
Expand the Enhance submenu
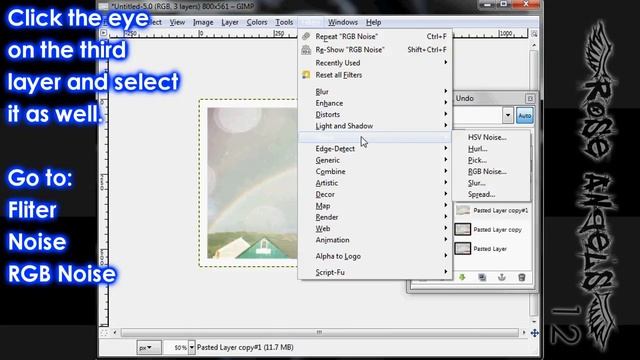pyautogui.click(x=376, y=103)
